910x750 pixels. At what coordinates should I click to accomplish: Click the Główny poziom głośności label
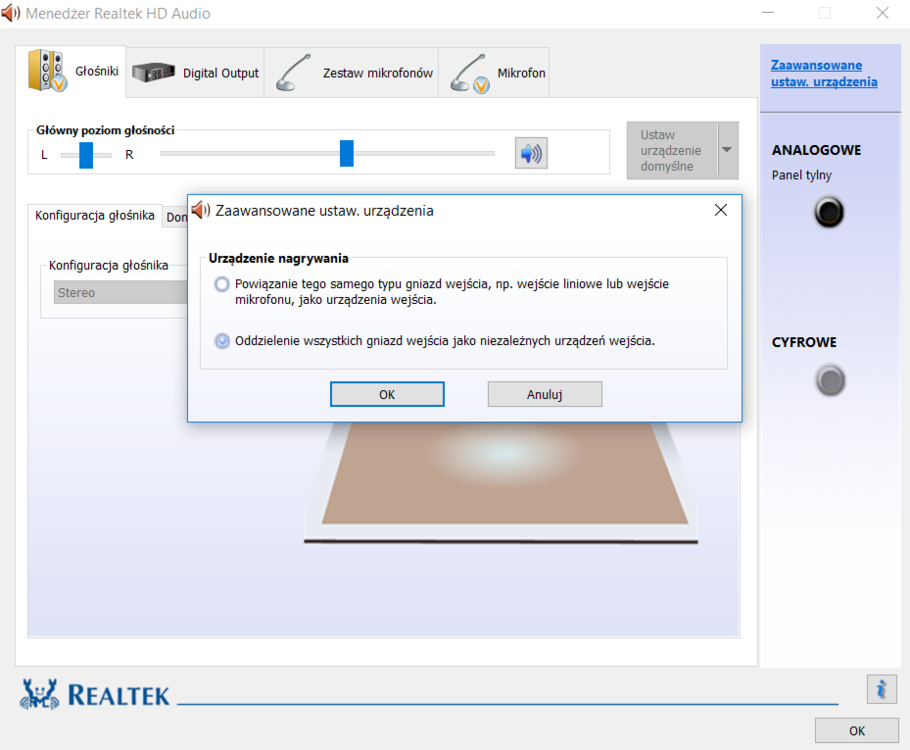pos(105,130)
